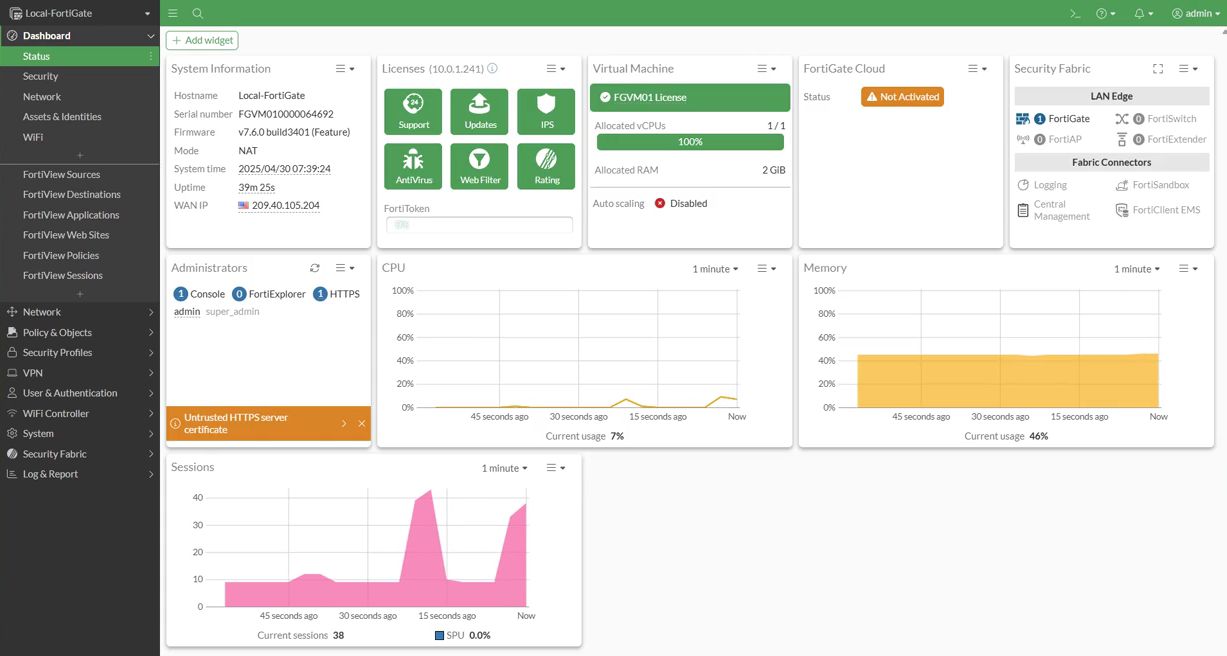Open FortiView Sources dashboard
Image resolution: width=1227 pixels, height=656 pixels.
point(62,174)
